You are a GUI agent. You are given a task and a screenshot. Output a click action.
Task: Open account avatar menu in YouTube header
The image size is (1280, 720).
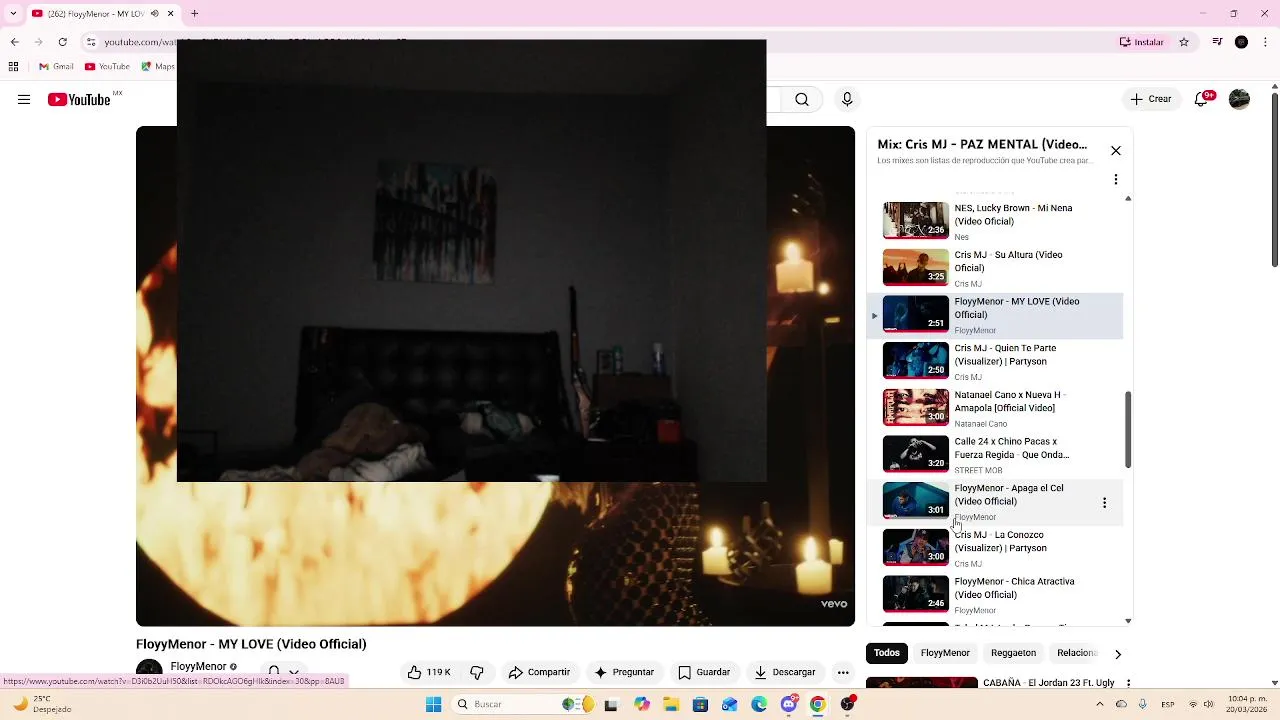pyautogui.click(x=1239, y=100)
